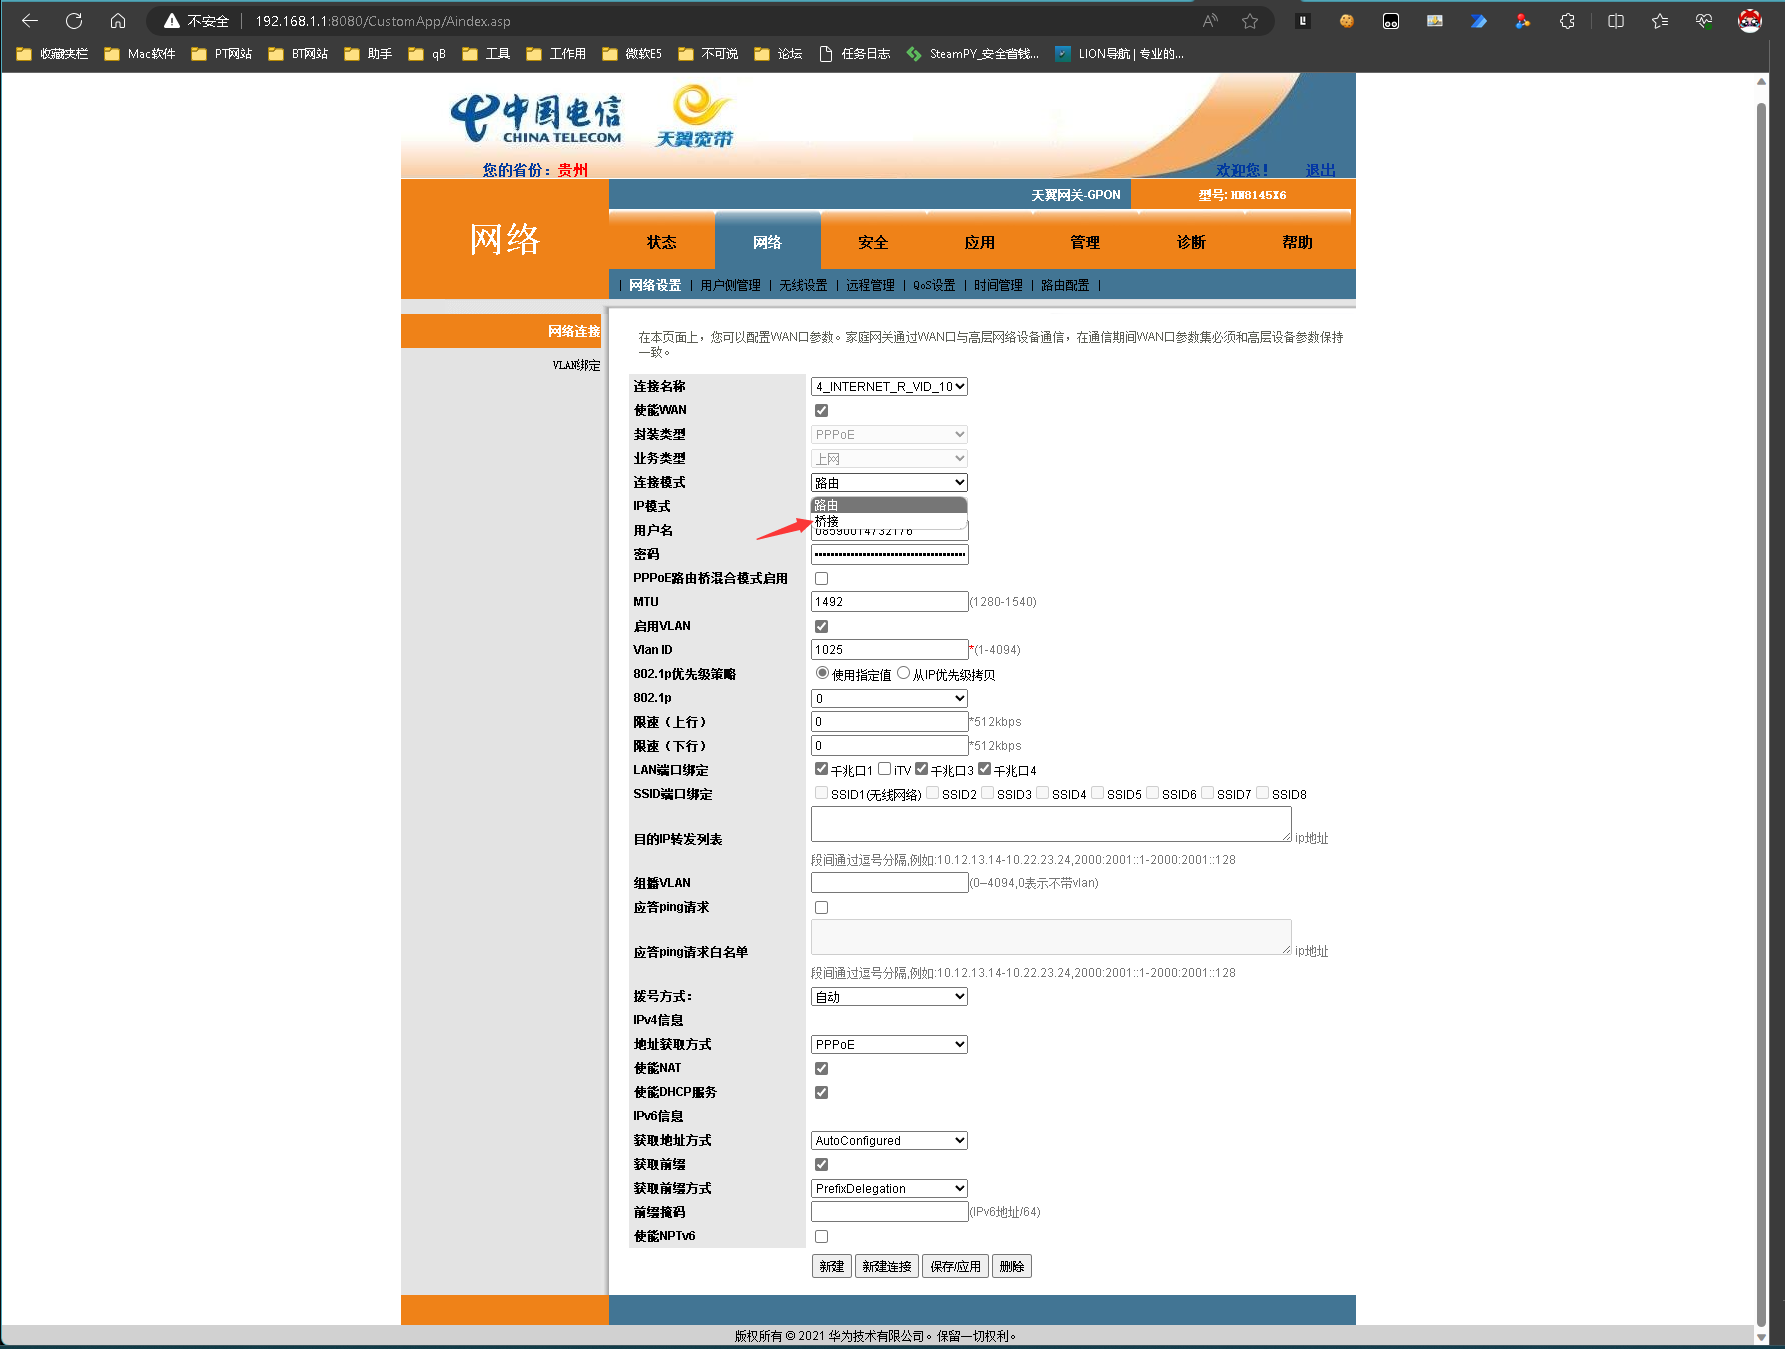Screen dimensions: 1785x1349
Task: Toggle split screen view icon
Action: tap(1615, 21)
